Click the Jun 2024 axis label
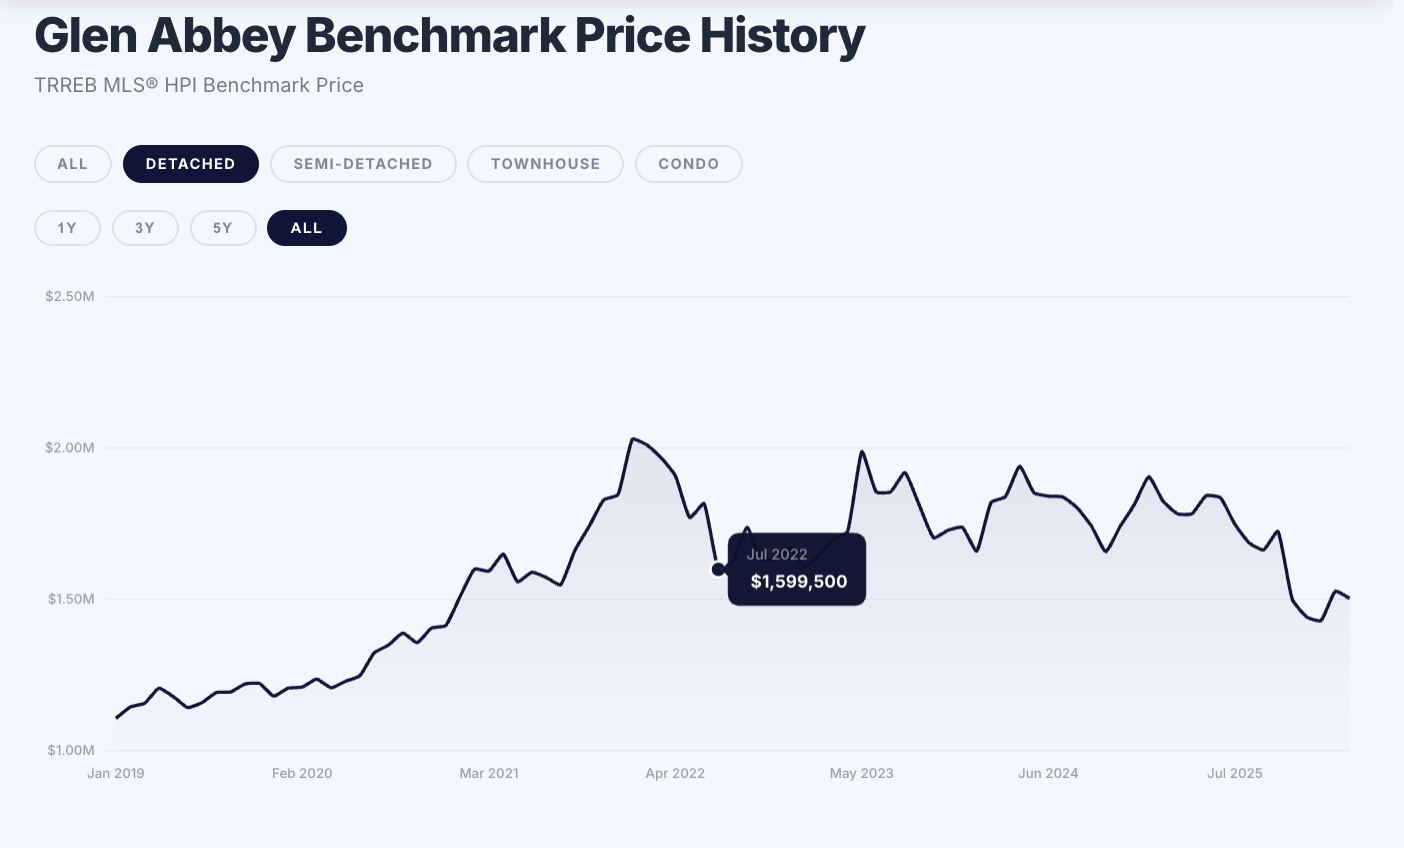This screenshot has height=848, width=1404. coord(1048,773)
